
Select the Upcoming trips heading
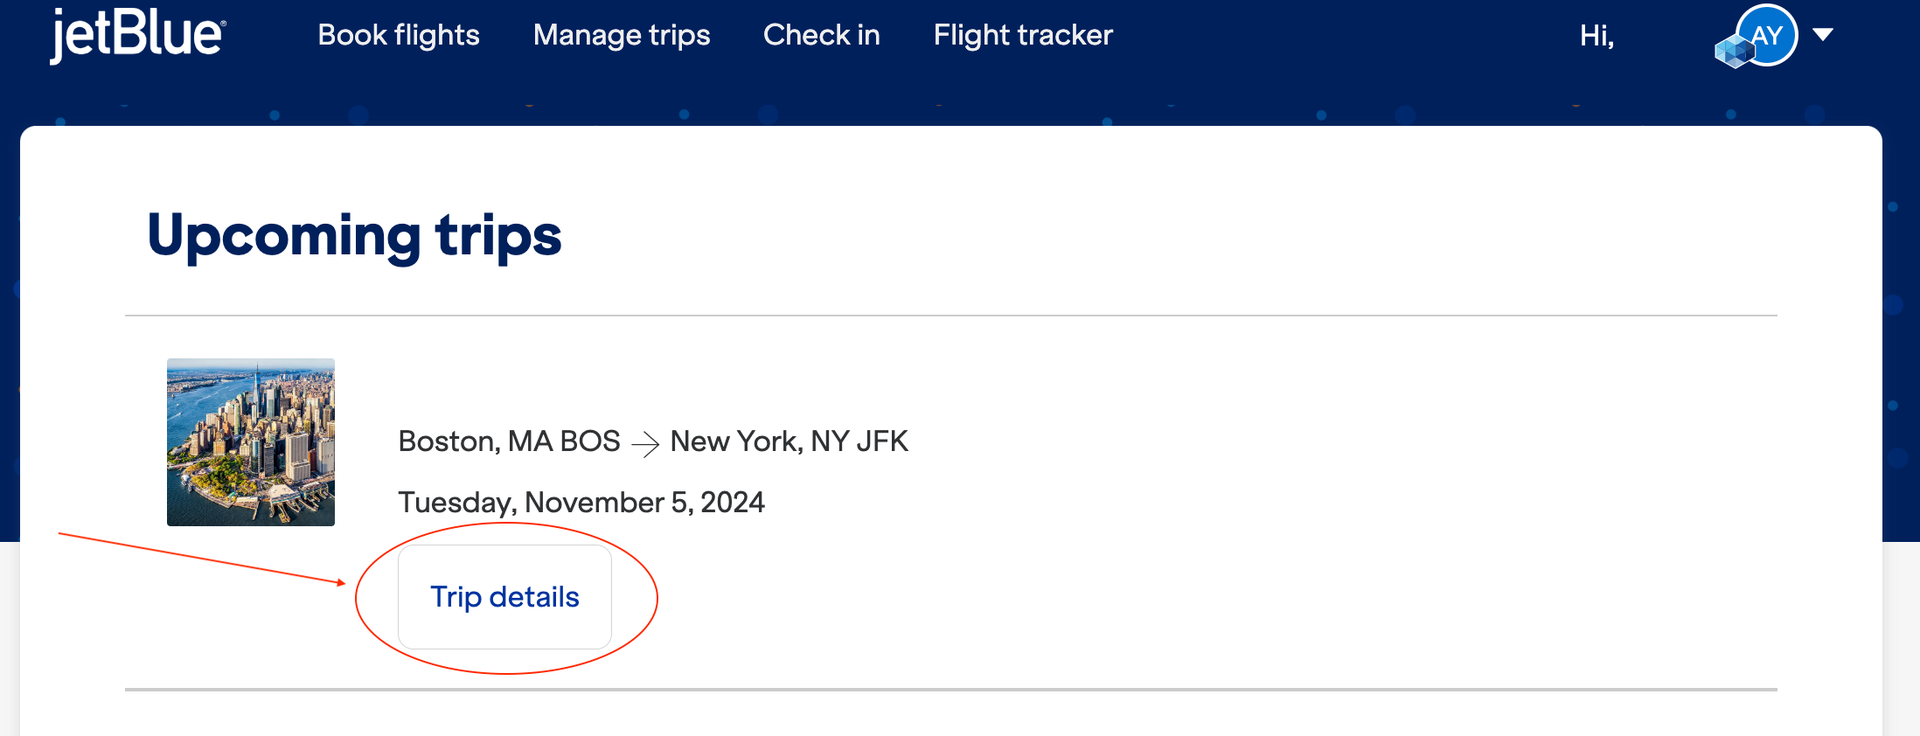click(354, 236)
